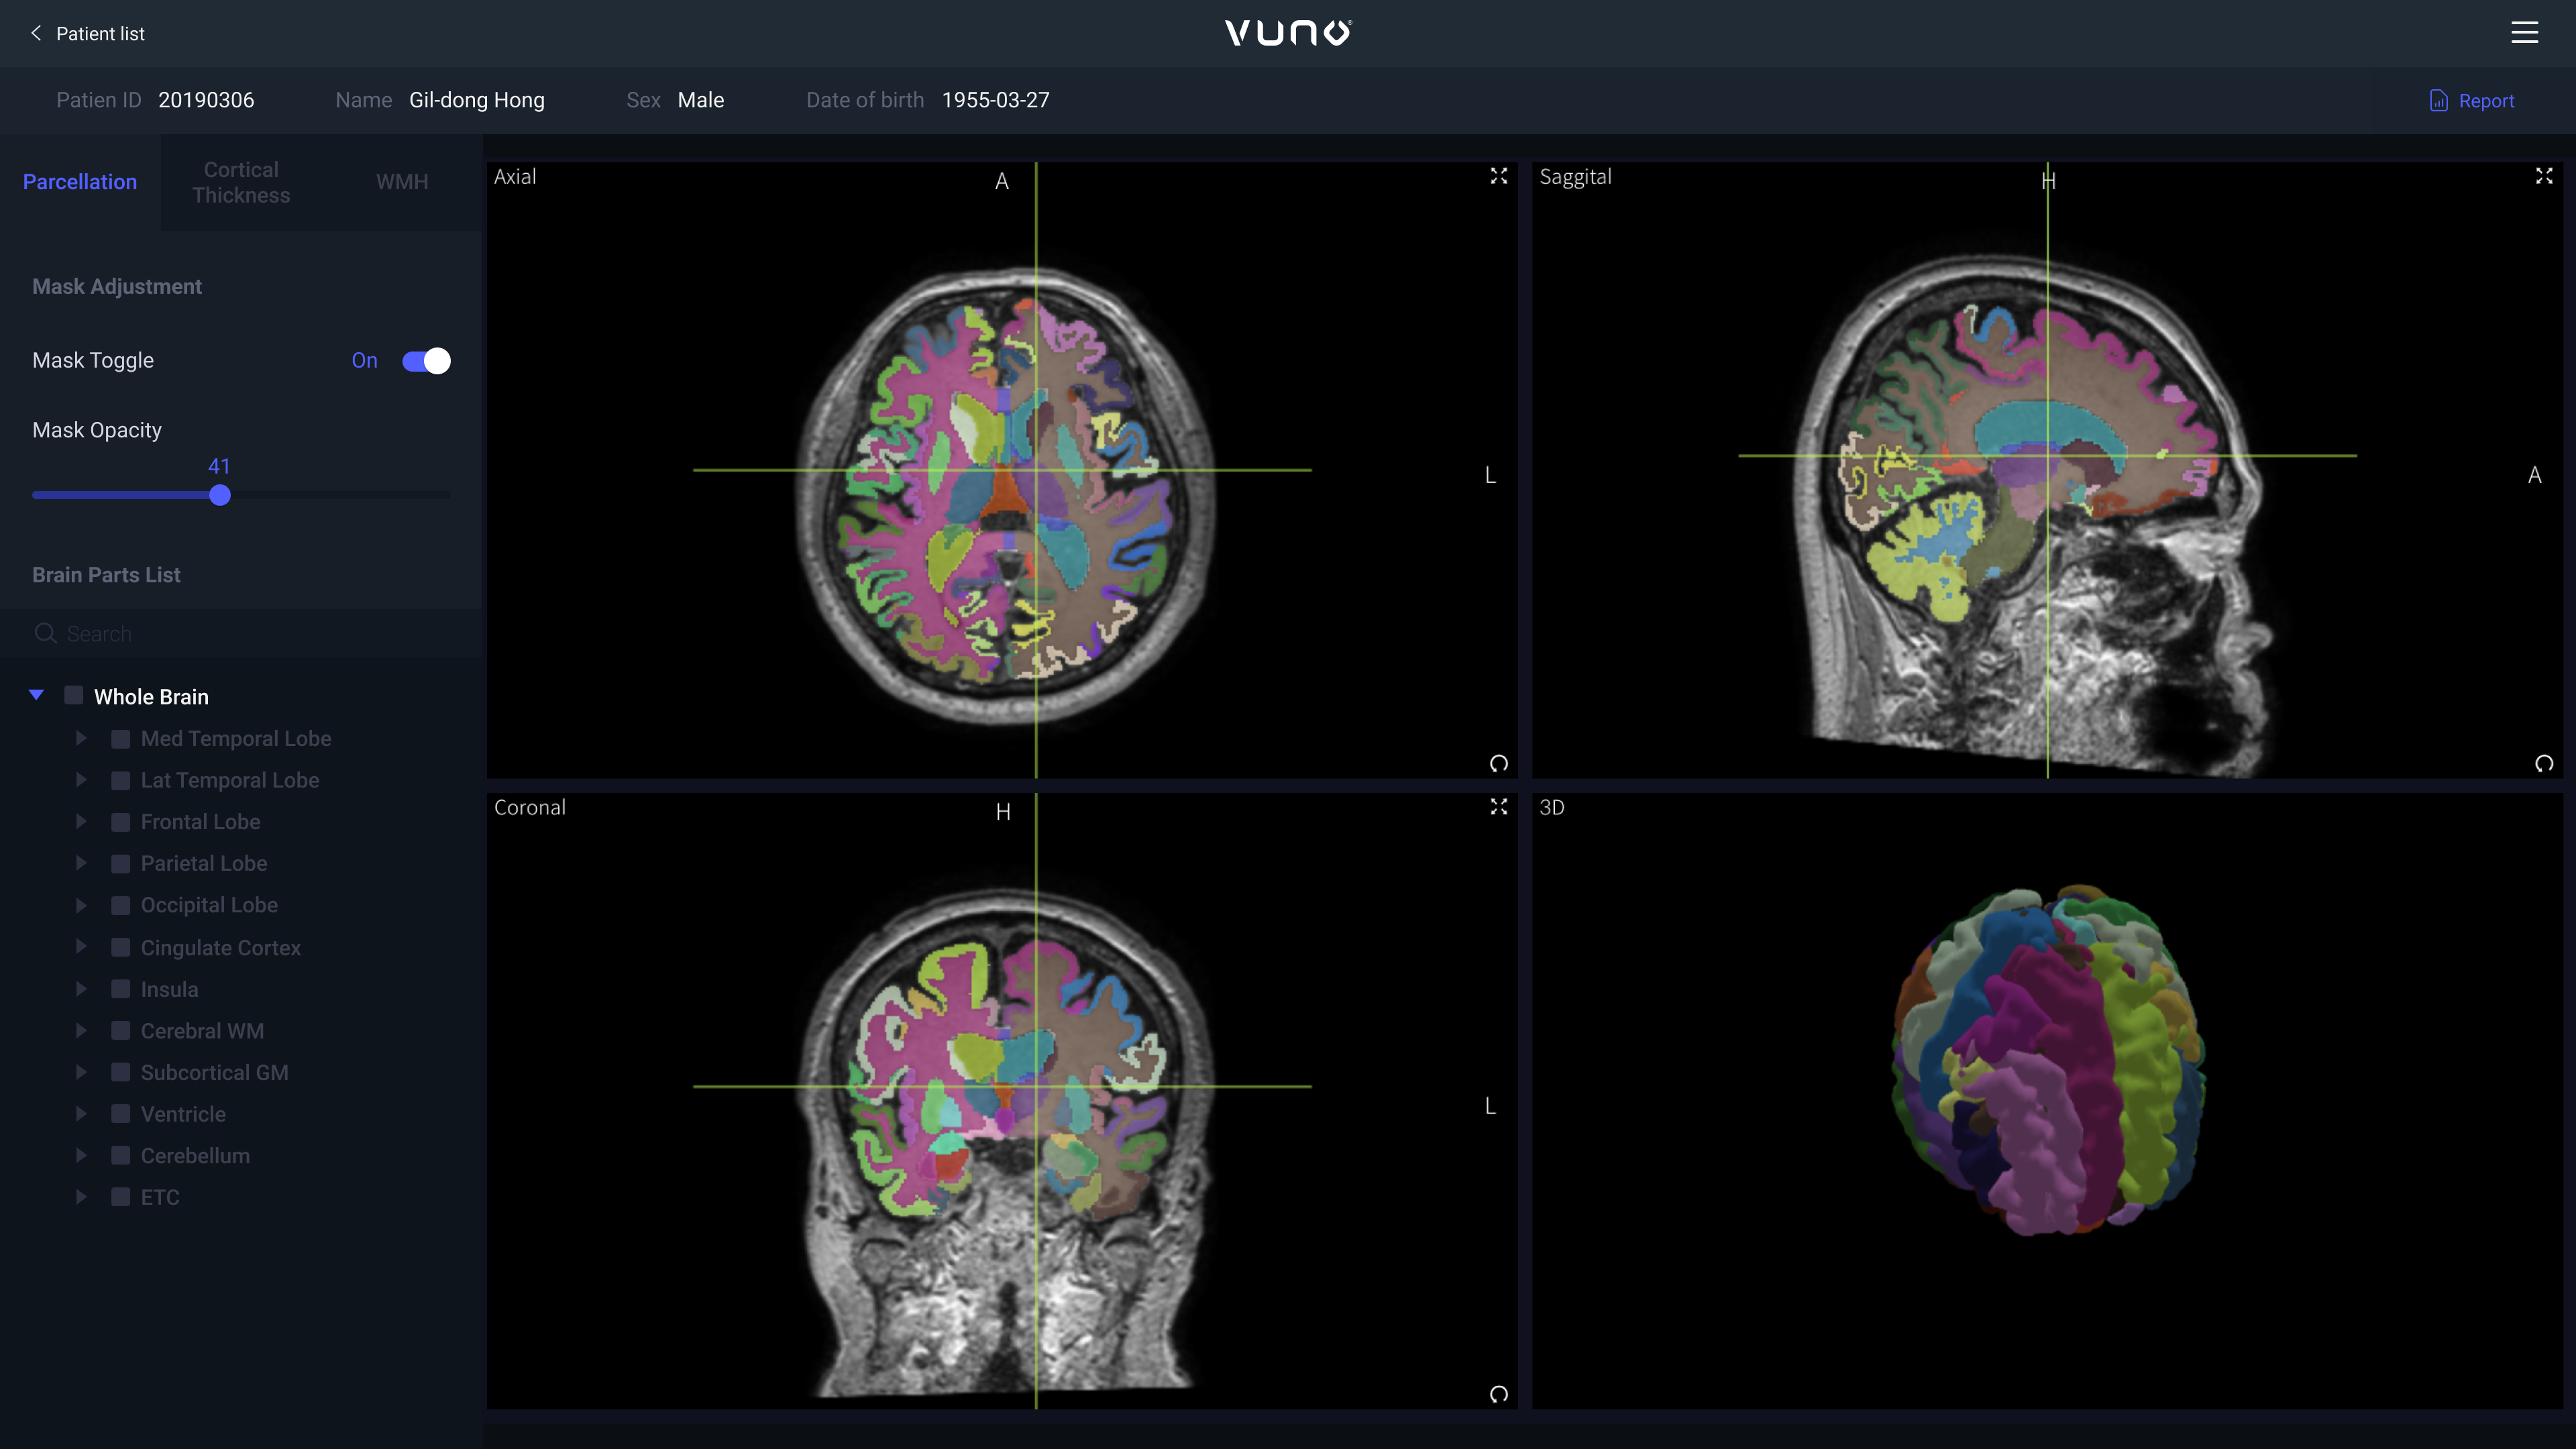Check the Whole Brain checkbox
Screen dimensions: 2576x1449
tap(74, 696)
